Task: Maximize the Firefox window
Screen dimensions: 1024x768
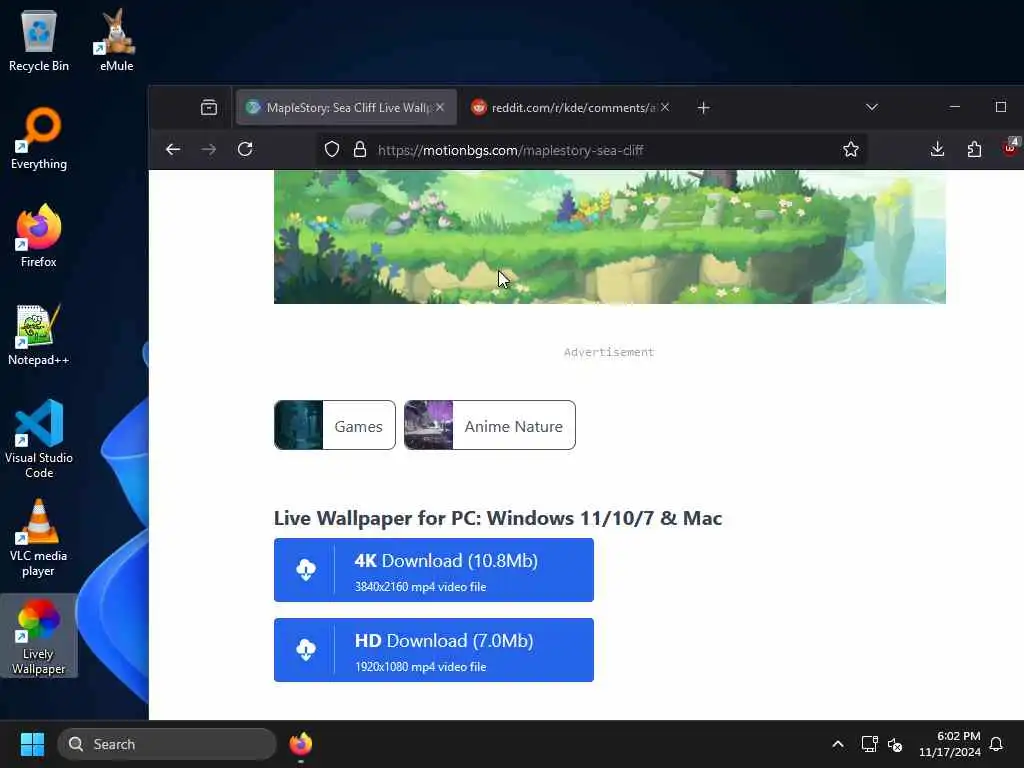Action: coord(1000,106)
